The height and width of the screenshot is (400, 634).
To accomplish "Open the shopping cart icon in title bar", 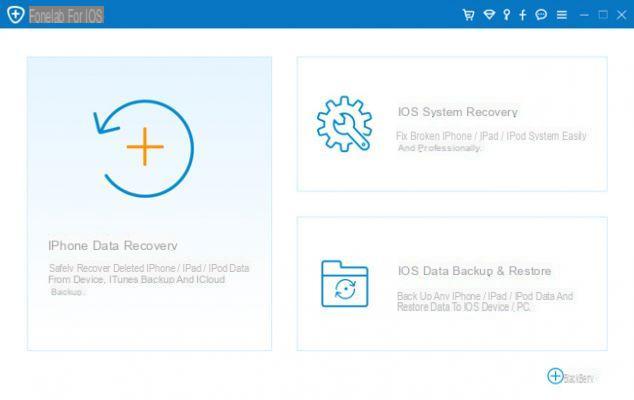I will [468, 15].
